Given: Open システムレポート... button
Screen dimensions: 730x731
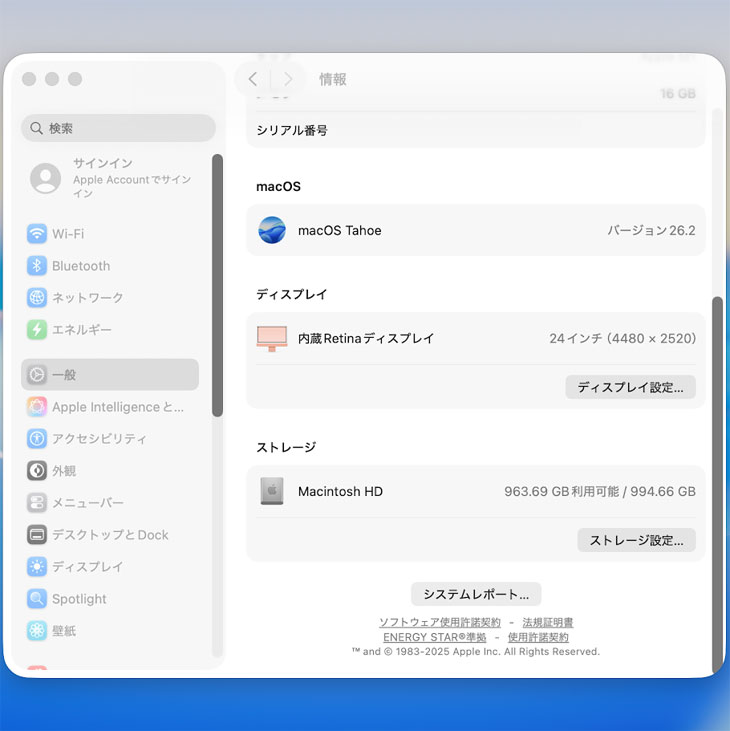Looking at the screenshot, I should [x=476, y=594].
